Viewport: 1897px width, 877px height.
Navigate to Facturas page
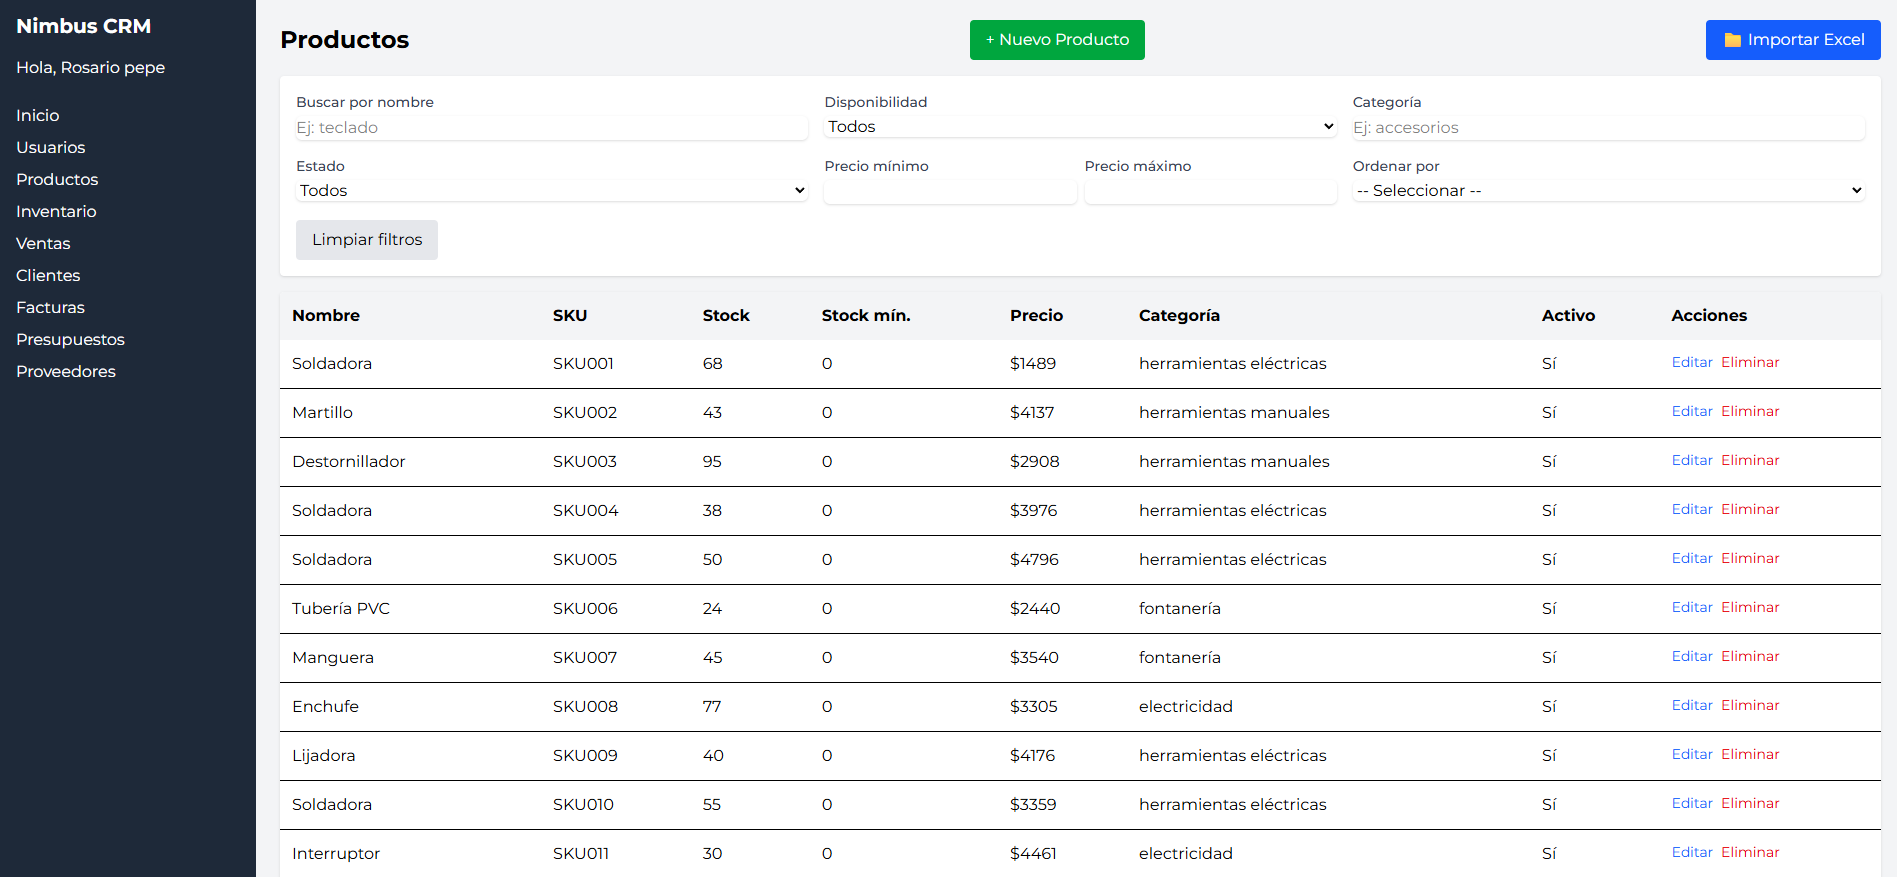[50, 308]
